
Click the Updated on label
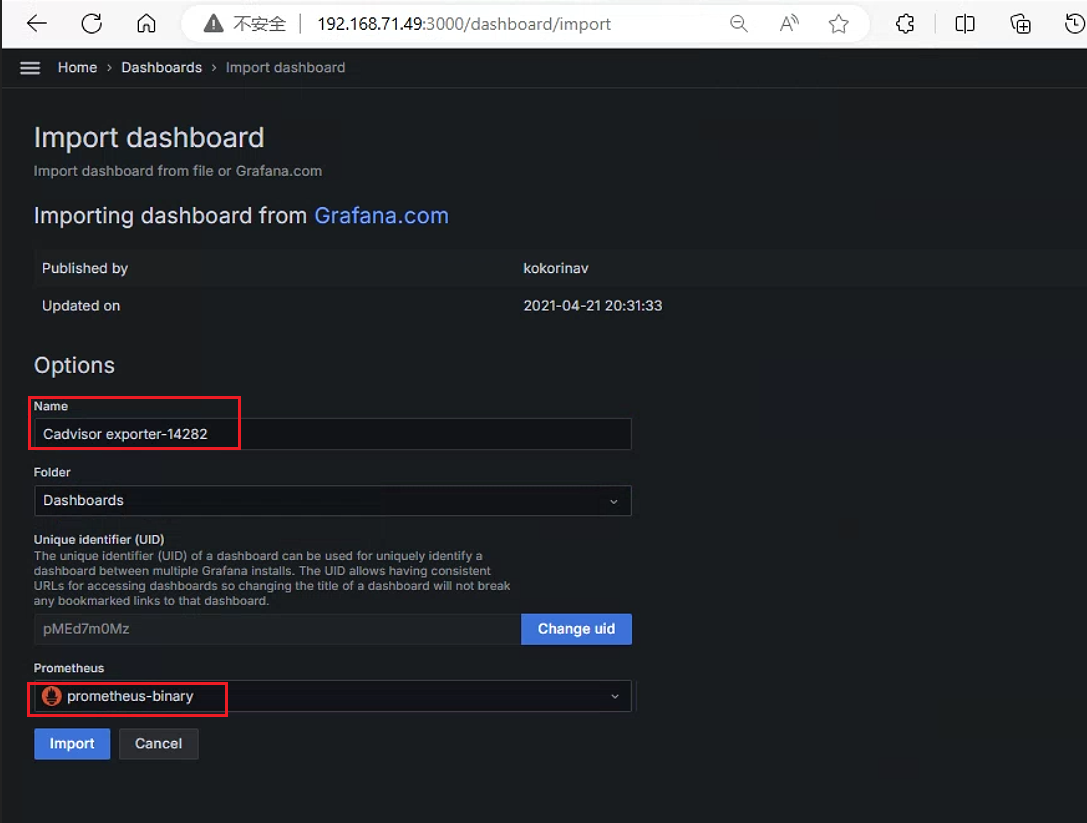[x=80, y=306]
